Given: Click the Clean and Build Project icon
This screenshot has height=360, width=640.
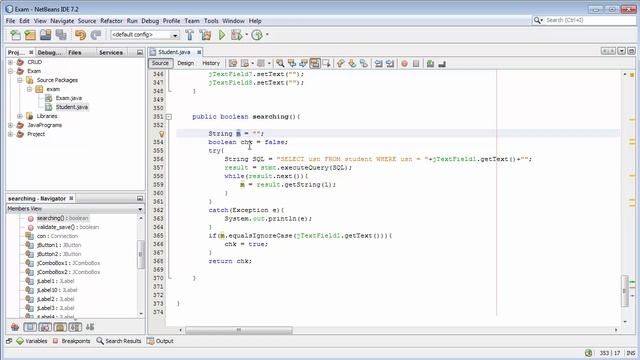Looking at the screenshot, I should click(x=206, y=35).
